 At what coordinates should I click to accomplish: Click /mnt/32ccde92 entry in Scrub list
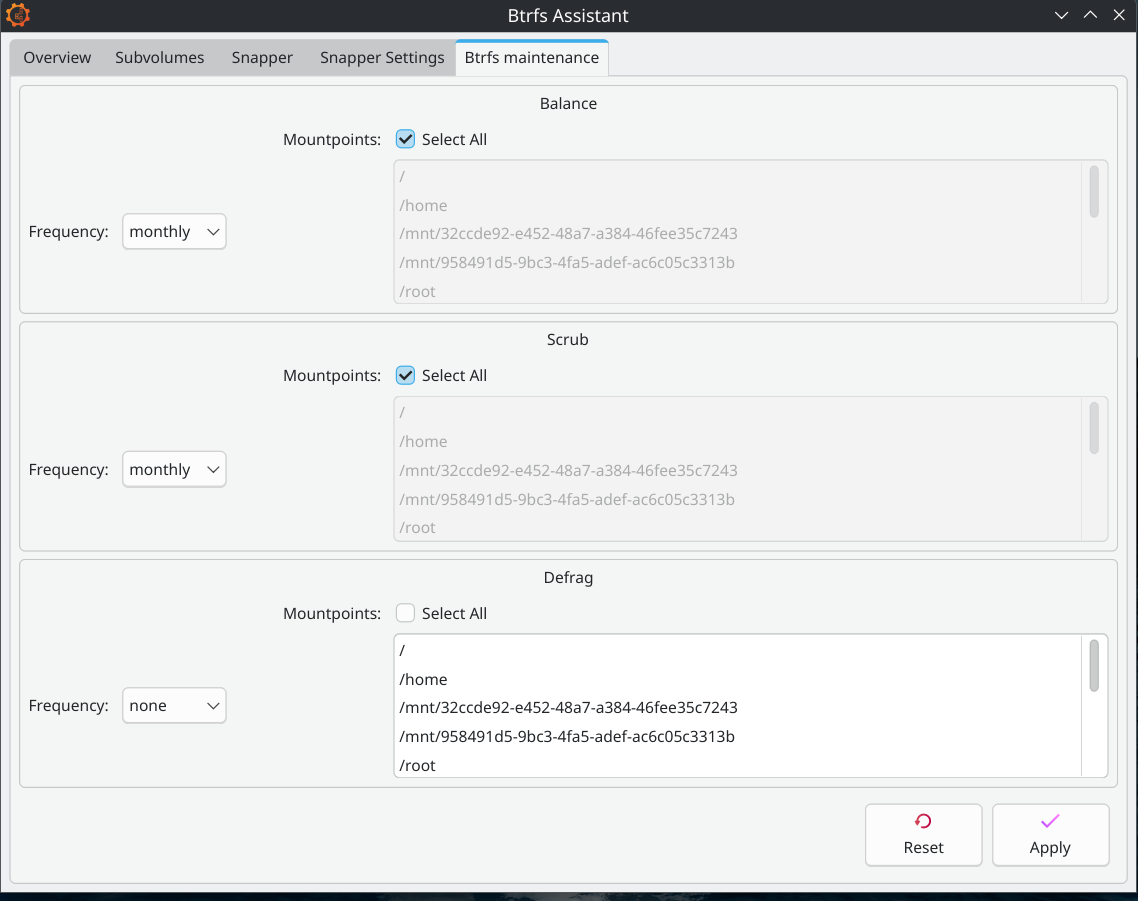(x=738, y=470)
